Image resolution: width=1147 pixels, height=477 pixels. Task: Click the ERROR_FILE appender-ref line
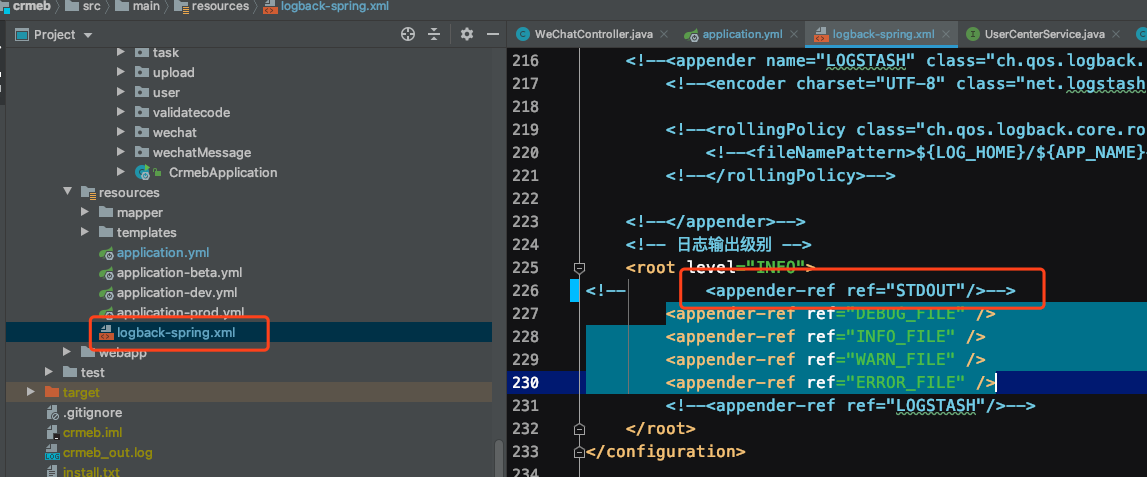(x=830, y=382)
